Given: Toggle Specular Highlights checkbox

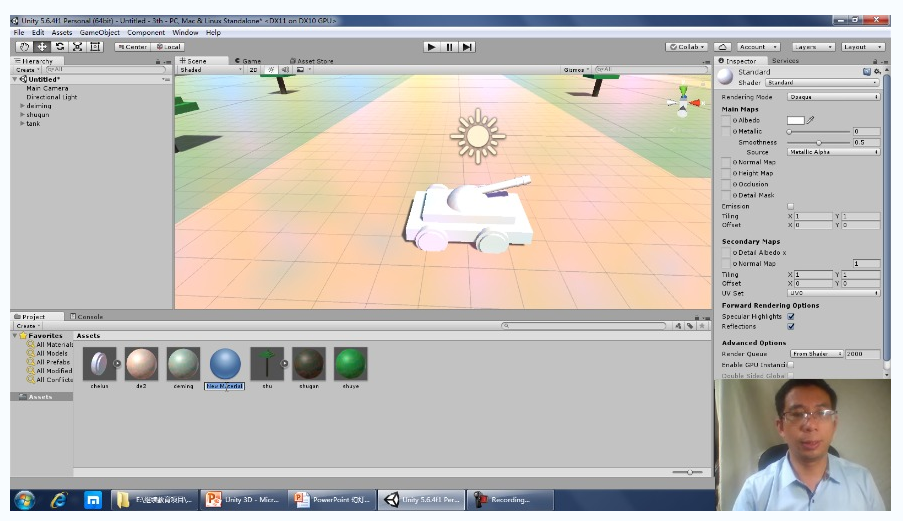Looking at the screenshot, I should pos(790,316).
